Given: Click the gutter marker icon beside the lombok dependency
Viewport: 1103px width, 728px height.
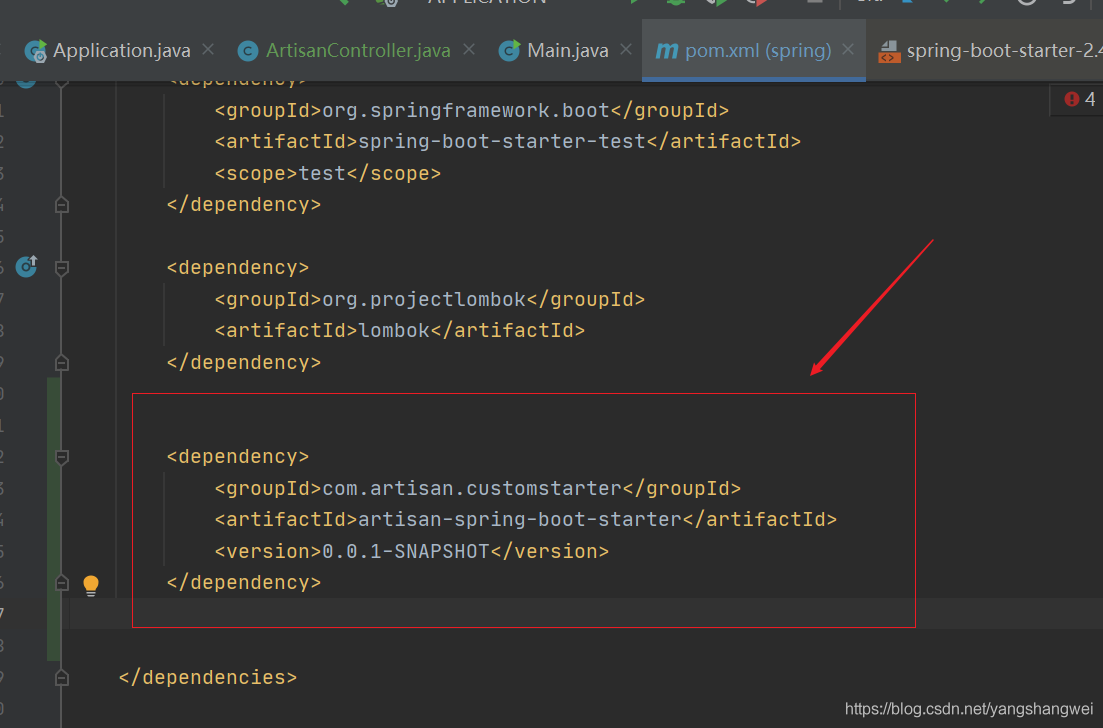Looking at the screenshot, I should click(x=27, y=267).
